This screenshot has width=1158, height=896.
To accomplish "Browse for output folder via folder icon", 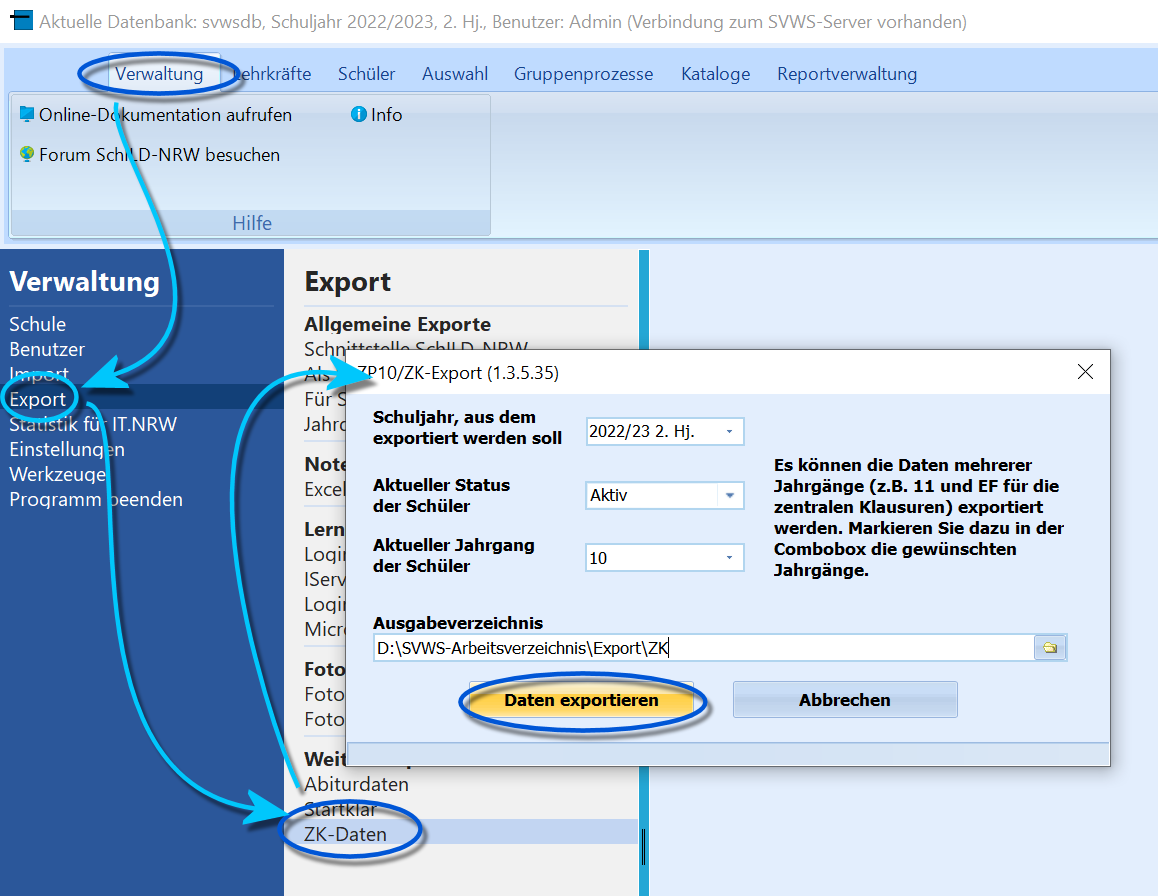I will [1049, 648].
